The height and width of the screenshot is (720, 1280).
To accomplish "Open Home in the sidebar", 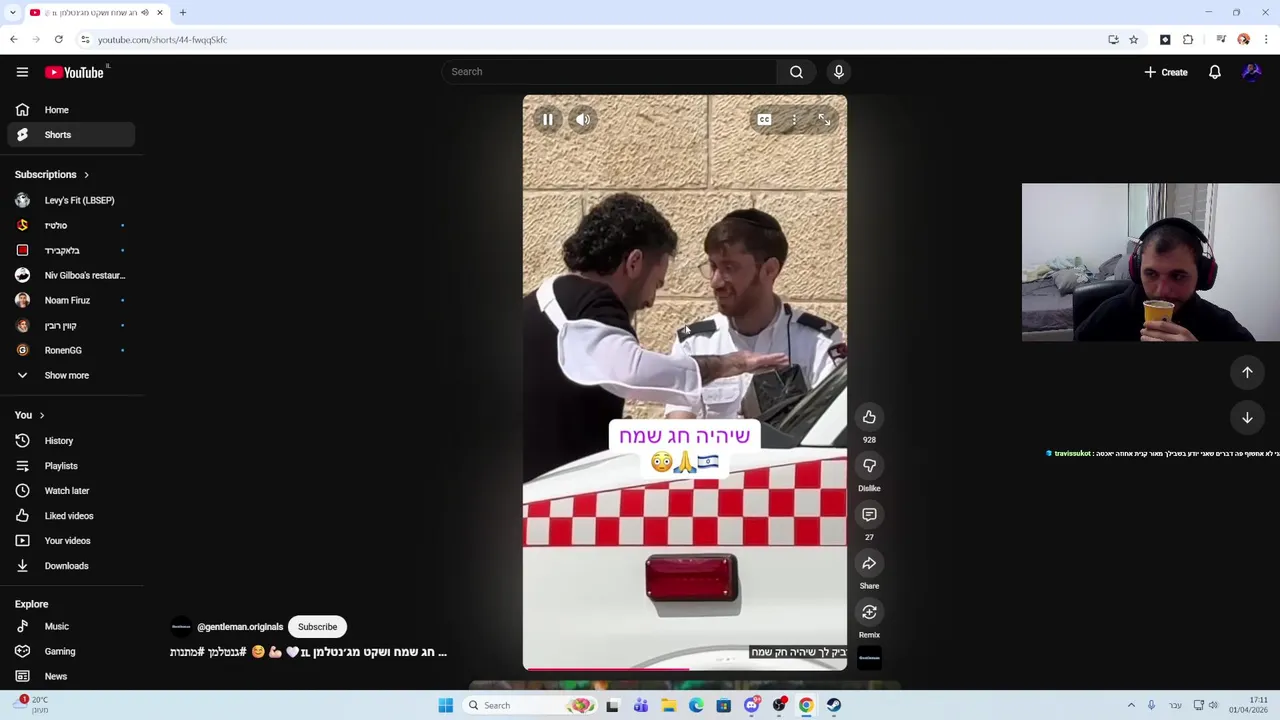I will (71, 110).
